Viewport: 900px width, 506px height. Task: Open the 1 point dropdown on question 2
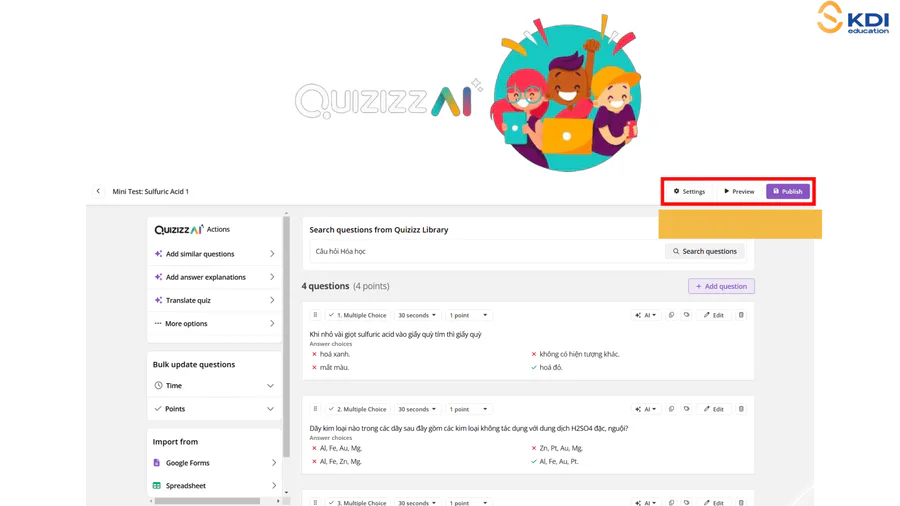click(468, 409)
